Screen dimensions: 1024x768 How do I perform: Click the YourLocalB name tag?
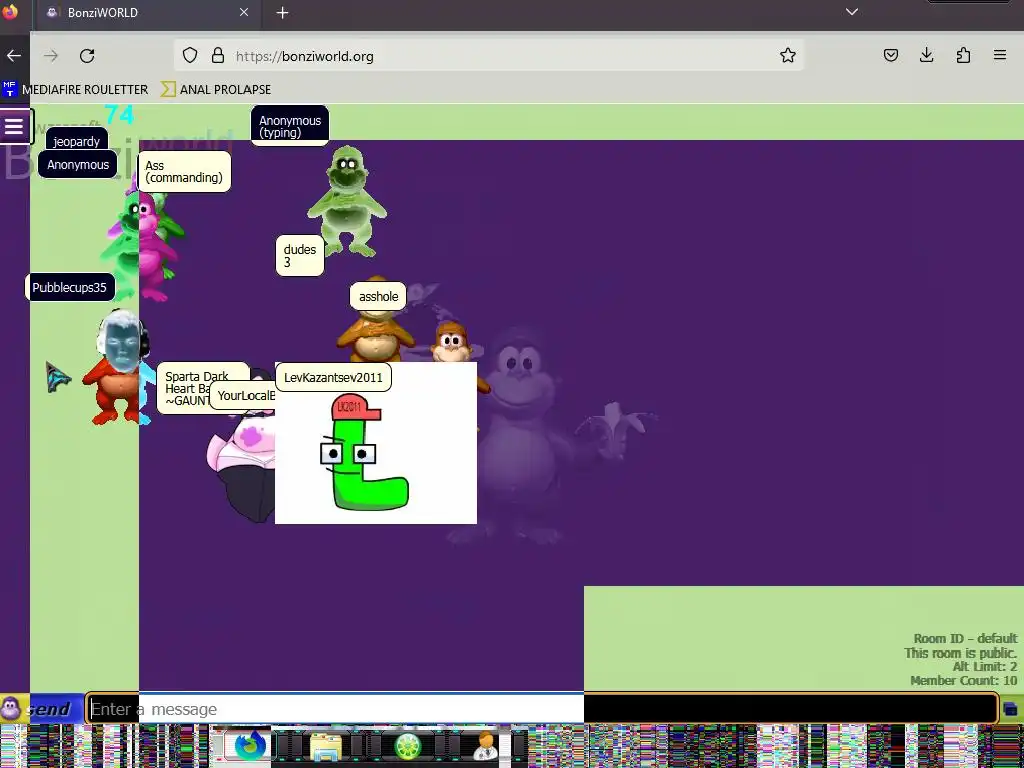click(x=243, y=396)
